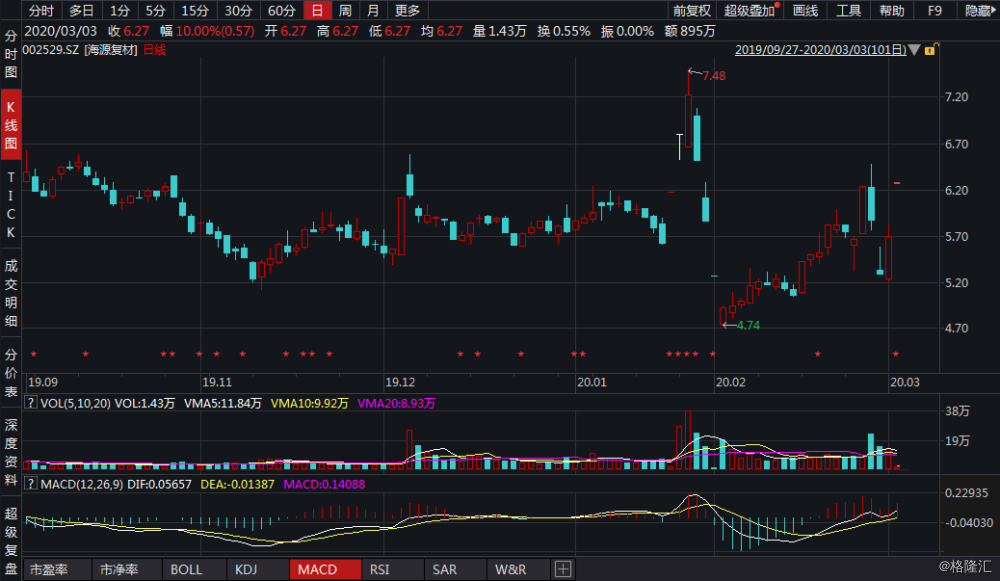Click the 7.48 high price marker
The width and height of the screenshot is (1000, 581).
[x=714, y=75]
